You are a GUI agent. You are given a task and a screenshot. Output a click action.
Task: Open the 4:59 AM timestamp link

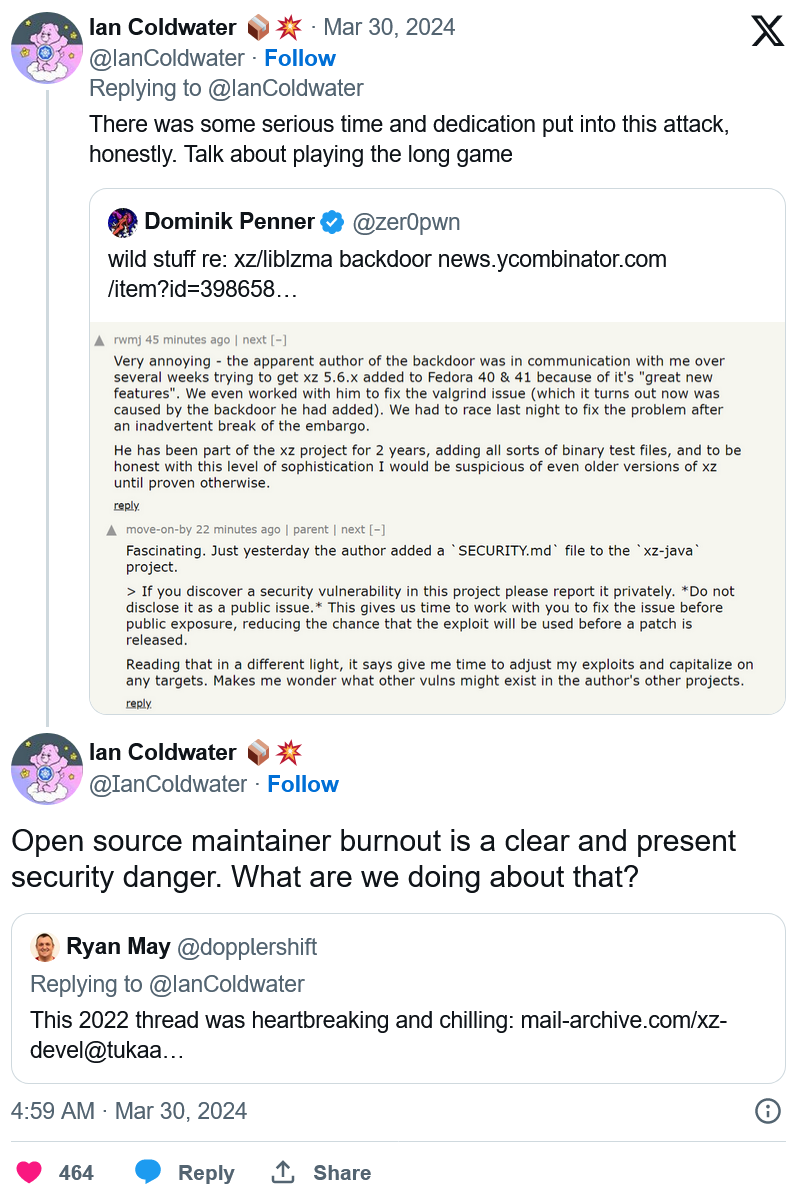[128, 1111]
